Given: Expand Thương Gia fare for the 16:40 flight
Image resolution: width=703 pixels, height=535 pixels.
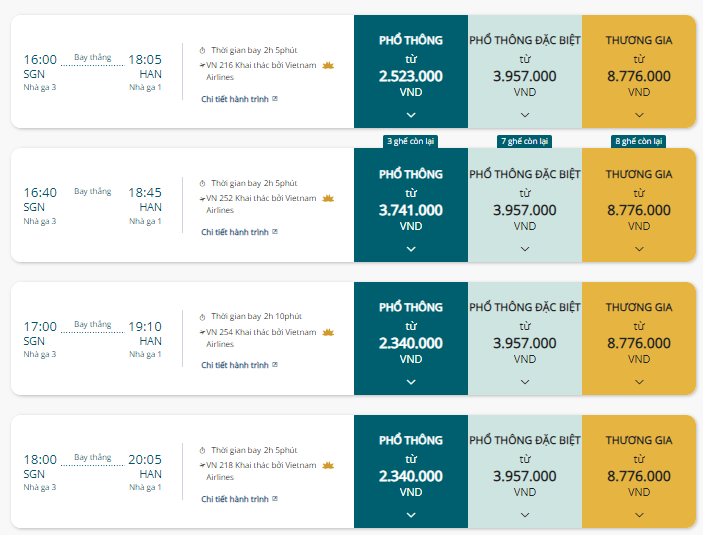Looking at the screenshot, I should tap(639, 249).
